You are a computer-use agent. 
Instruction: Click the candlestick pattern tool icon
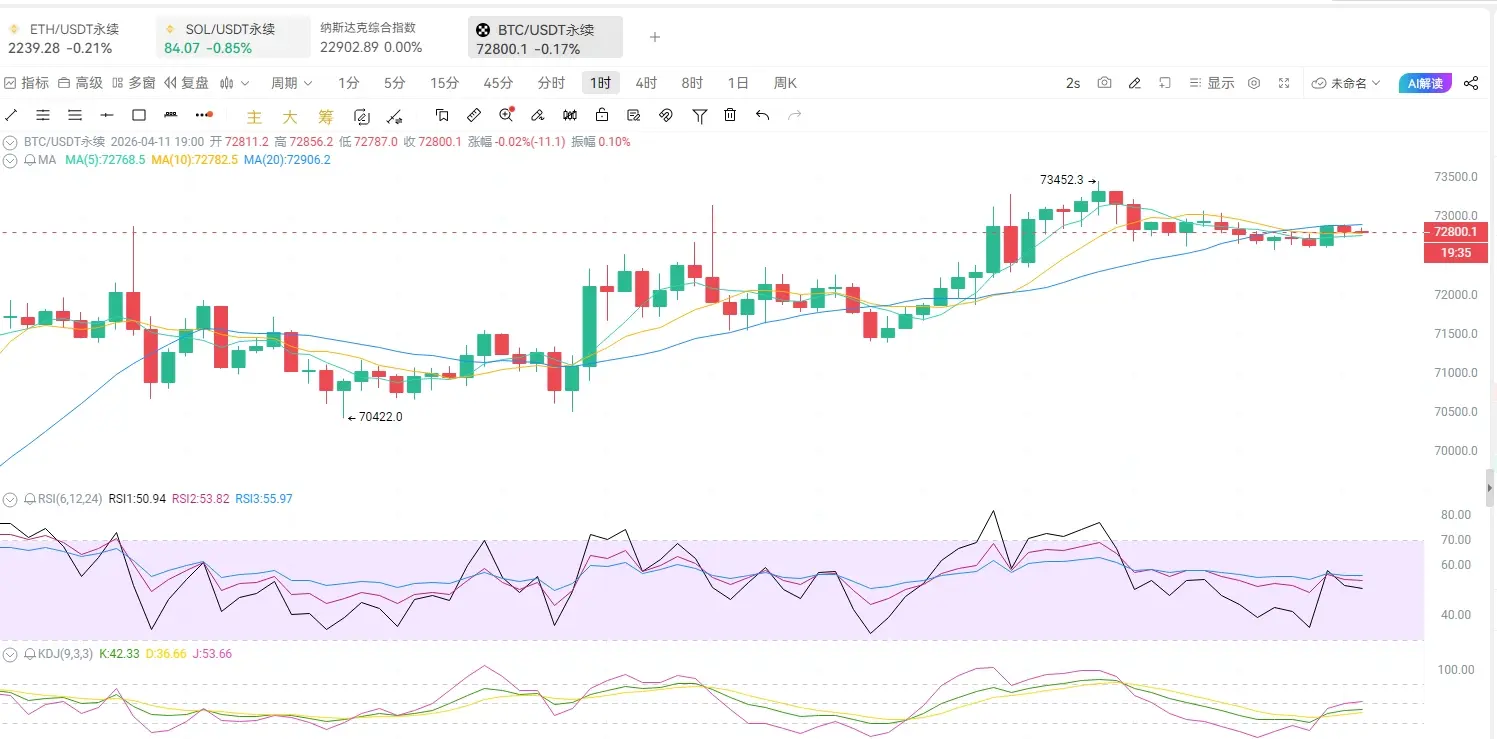[x=570, y=115]
